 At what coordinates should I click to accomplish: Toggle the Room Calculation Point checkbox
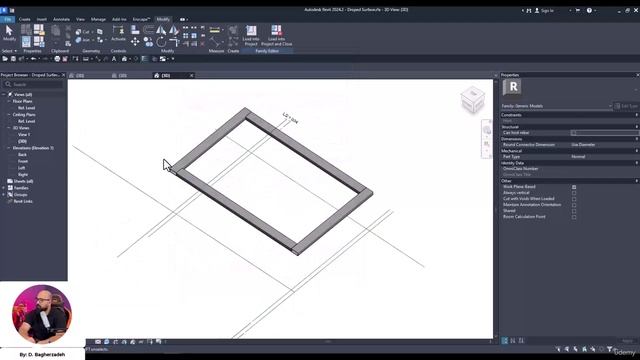pyautogui.click(x=574, y=217)
